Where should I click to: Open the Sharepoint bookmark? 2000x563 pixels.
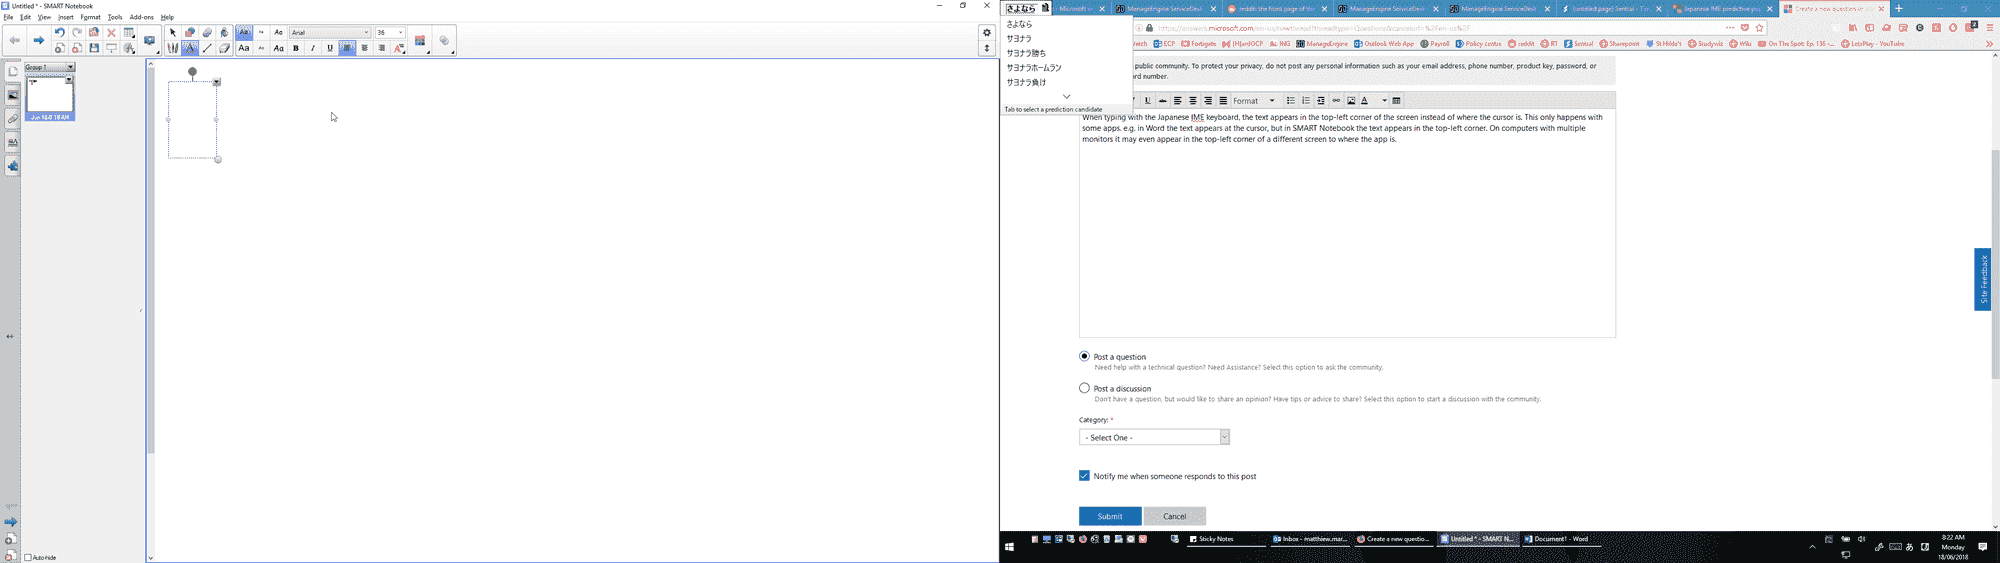click(1619, 44)
